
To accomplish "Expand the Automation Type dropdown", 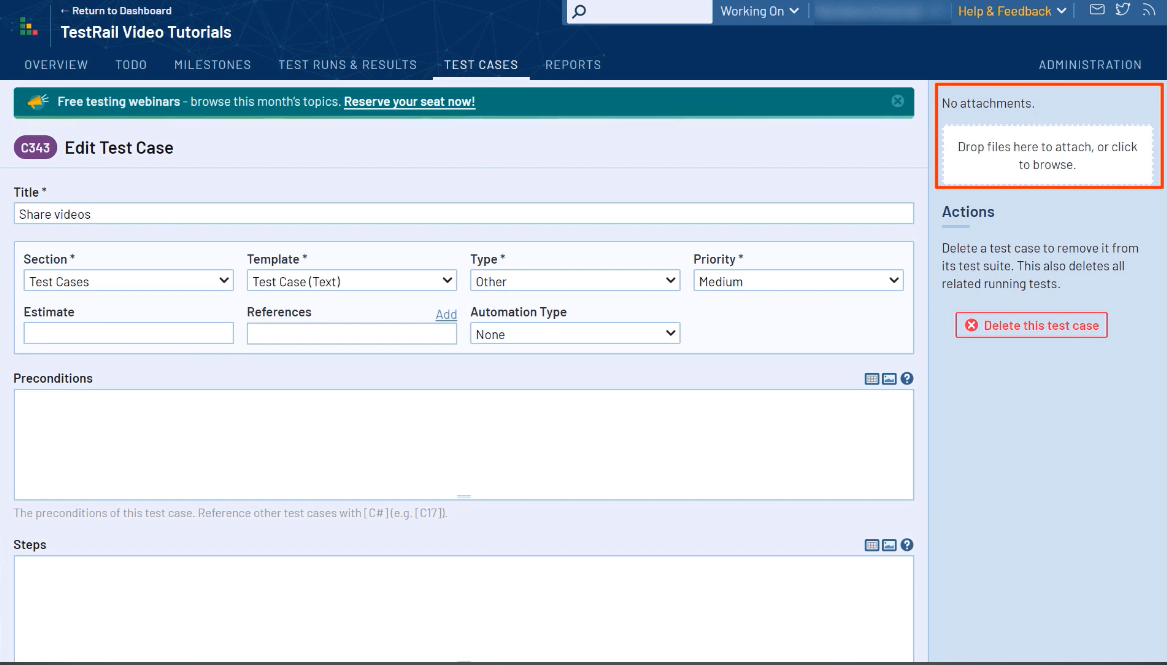I will point(575,334).
